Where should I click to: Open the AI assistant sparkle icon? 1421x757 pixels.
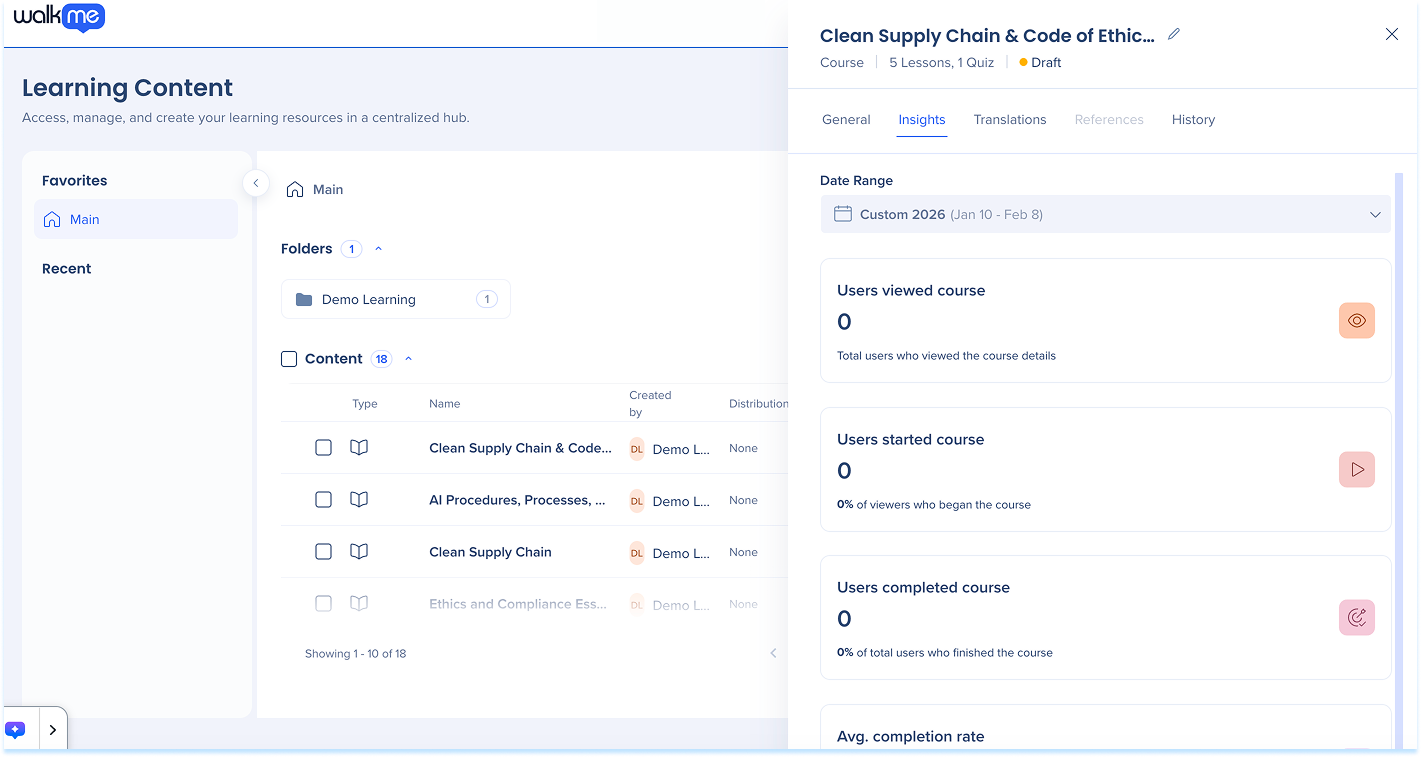coord(16,730)
